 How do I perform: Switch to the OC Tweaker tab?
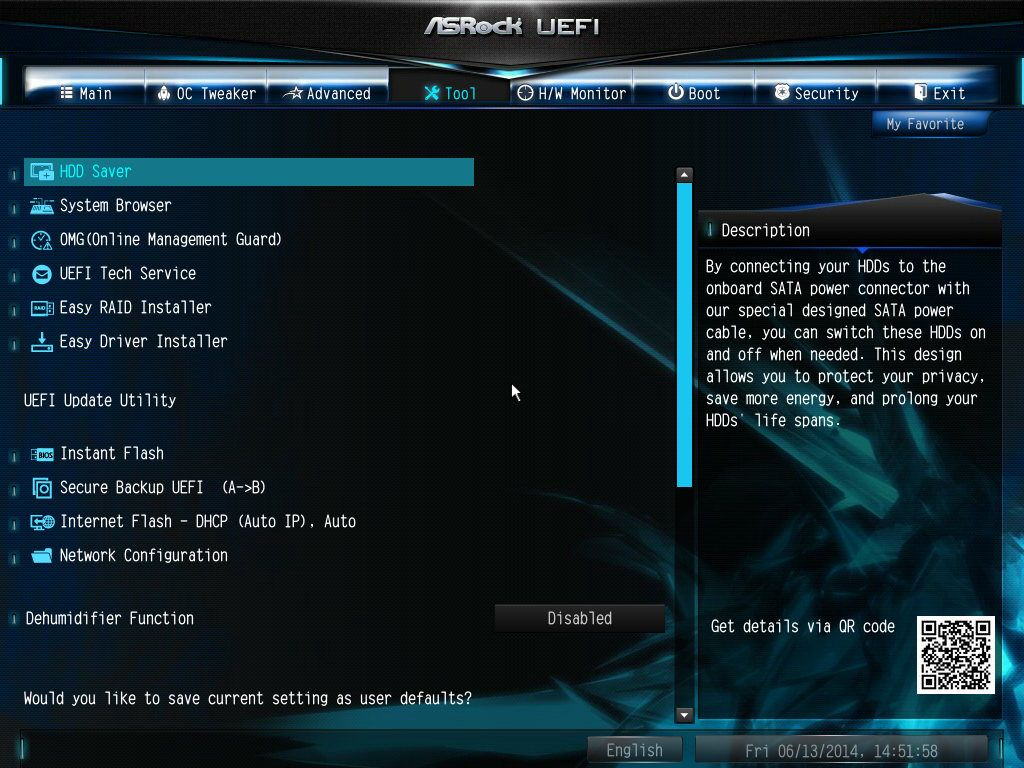click(206, 93)
